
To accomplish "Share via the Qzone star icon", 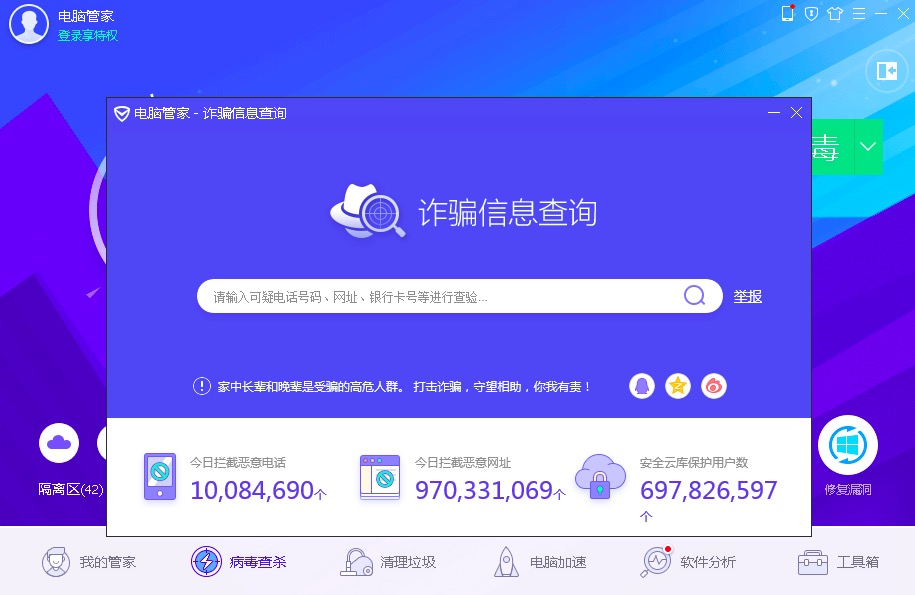I will [678, 386].
